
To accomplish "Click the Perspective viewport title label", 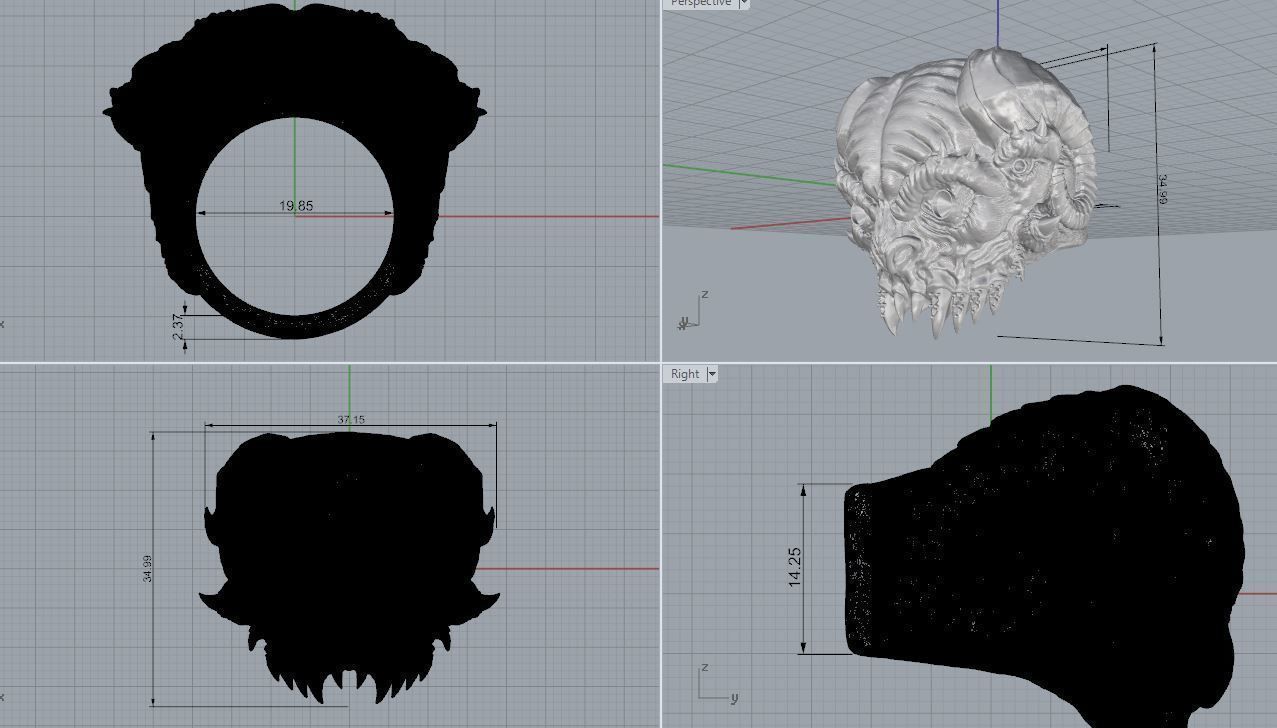I will [700, 4].
